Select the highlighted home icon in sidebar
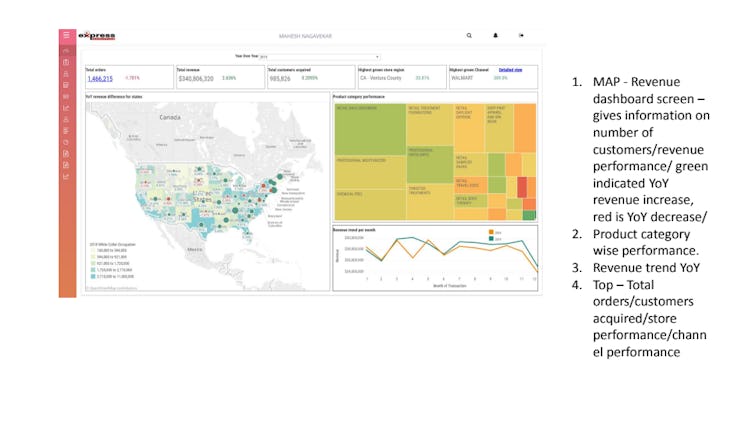Viewport: 750px width, 422px height. click(66, 50)
